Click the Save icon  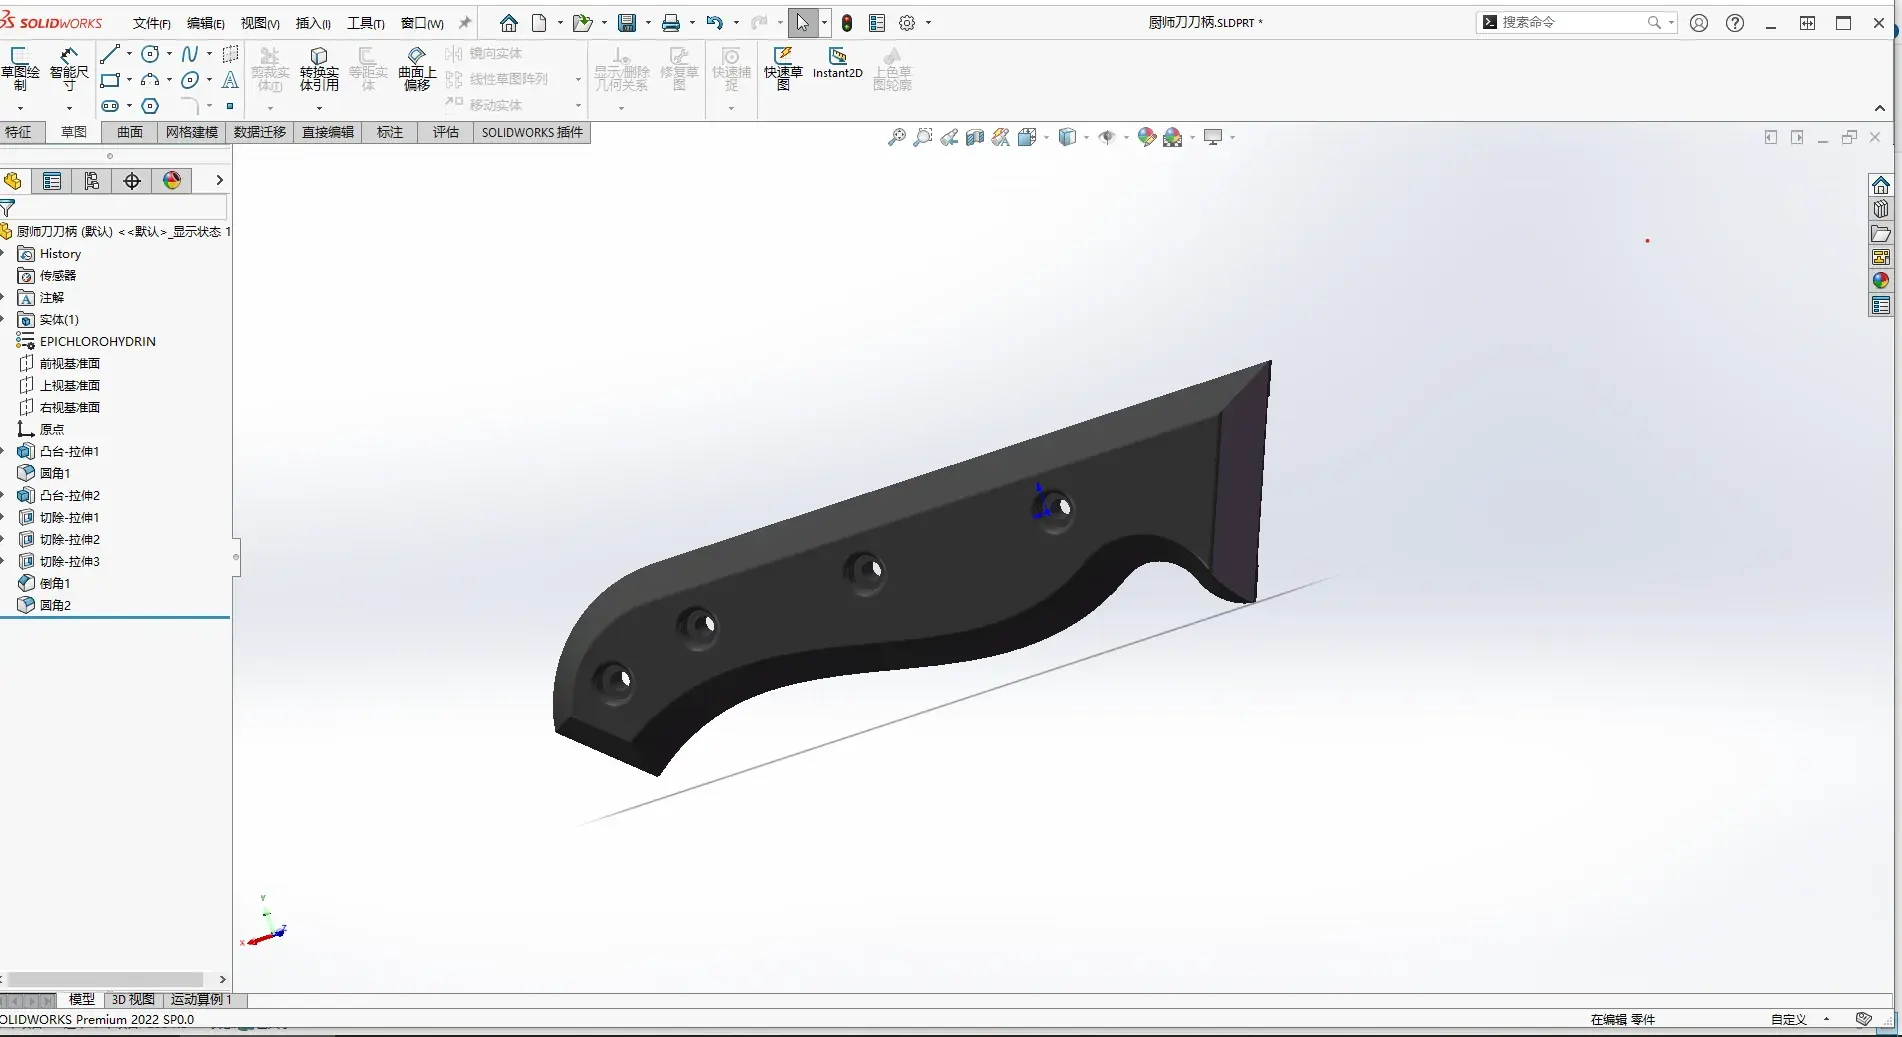click(x=627, y=23)
